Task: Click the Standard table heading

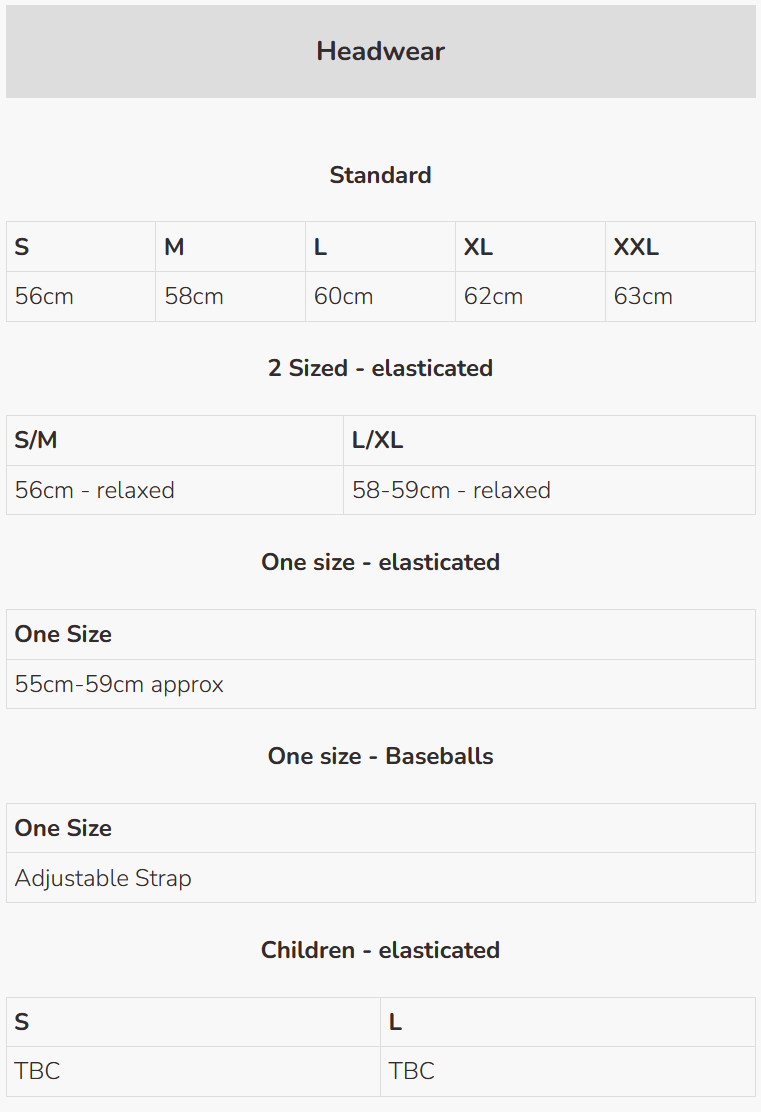Action: point(380,175)
